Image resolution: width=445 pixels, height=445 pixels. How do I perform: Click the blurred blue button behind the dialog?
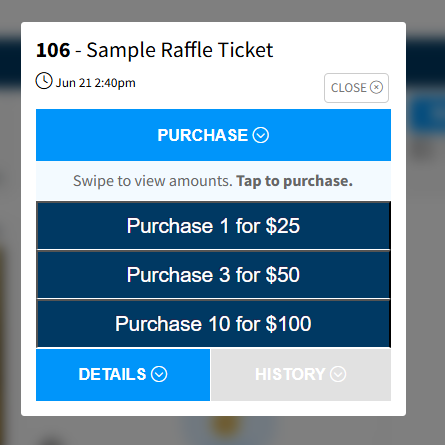(x=428, y=114)
